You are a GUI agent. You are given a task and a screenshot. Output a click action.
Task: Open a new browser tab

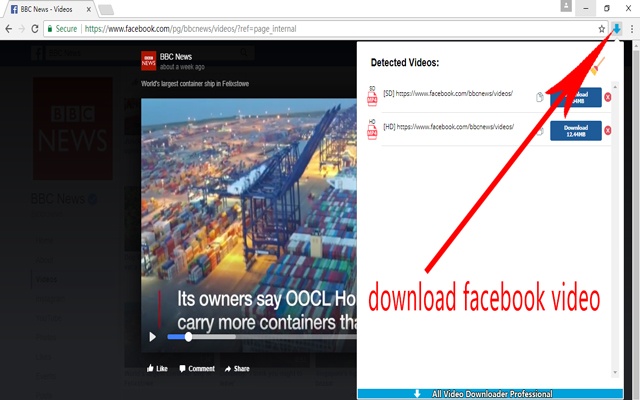coord(106,9)
